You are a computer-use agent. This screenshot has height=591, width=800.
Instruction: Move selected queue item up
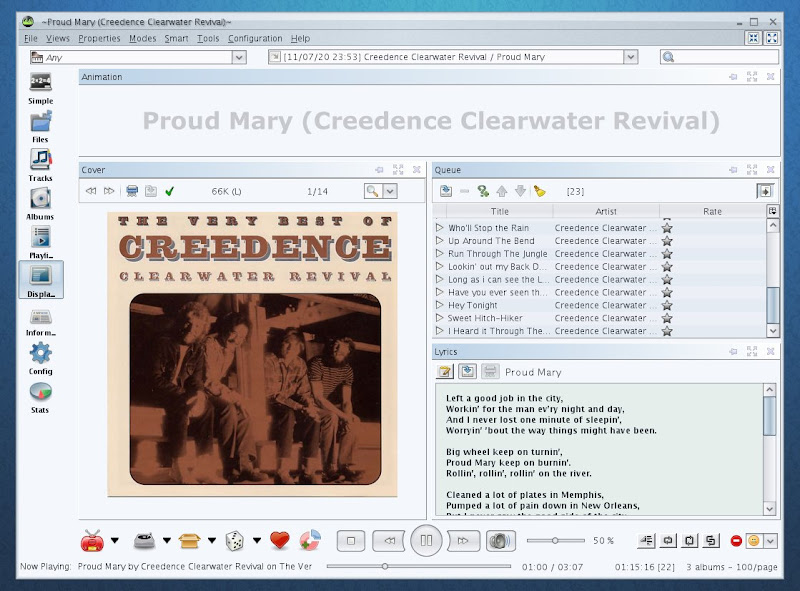[502, 191]
